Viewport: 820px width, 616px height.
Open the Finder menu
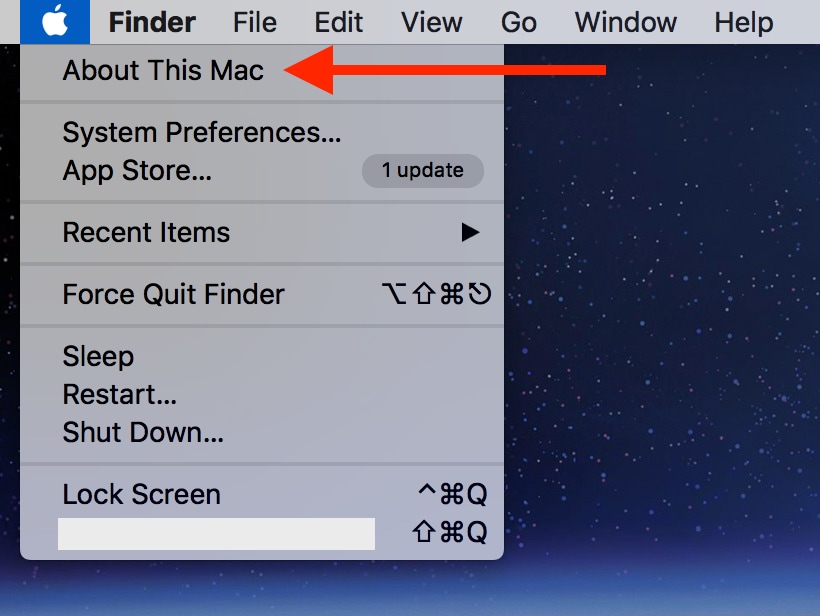[x=152, y=22]
